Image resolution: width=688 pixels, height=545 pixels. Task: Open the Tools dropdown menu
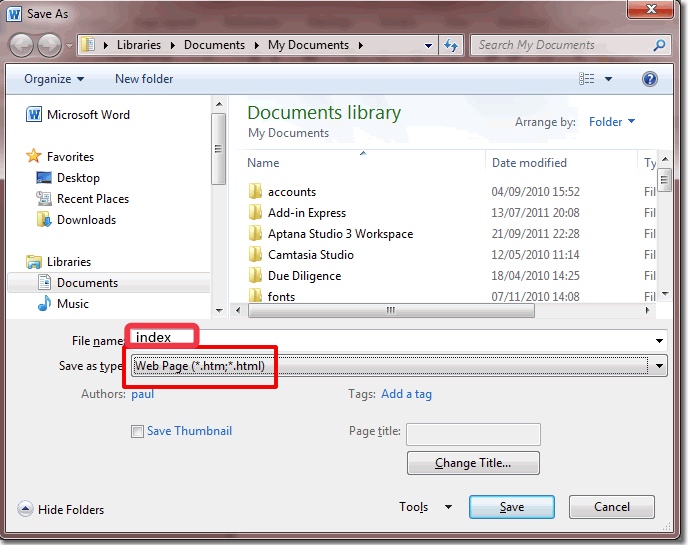(x=425, y=507)
